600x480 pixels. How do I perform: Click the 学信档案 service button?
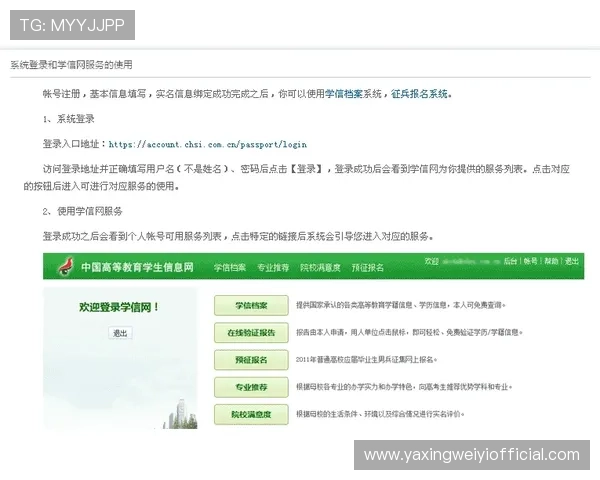251,305
